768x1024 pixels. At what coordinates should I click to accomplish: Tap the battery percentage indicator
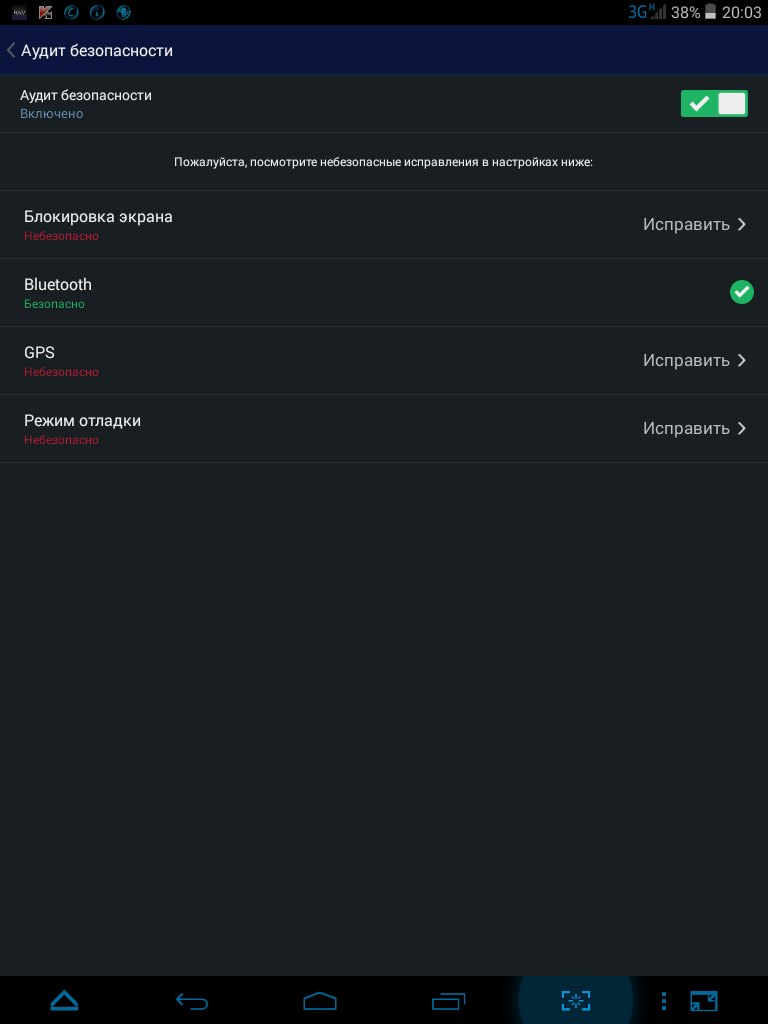(685, 12)
